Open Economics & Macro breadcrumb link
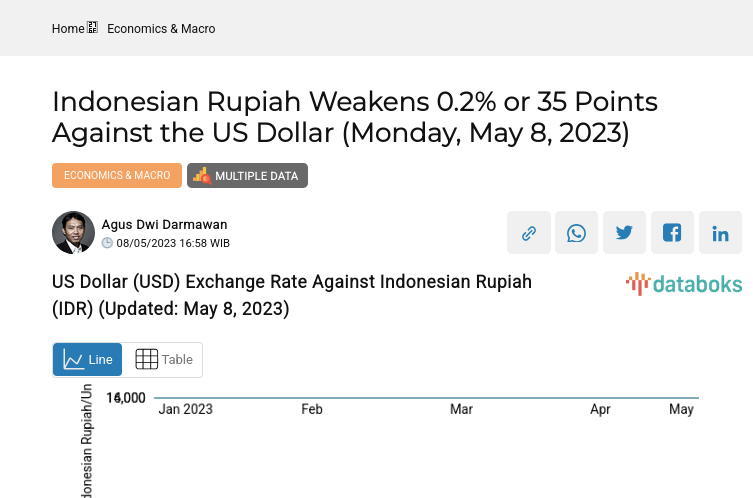Image resolution: width=753 pixels, height=498 pixels. 161,29
